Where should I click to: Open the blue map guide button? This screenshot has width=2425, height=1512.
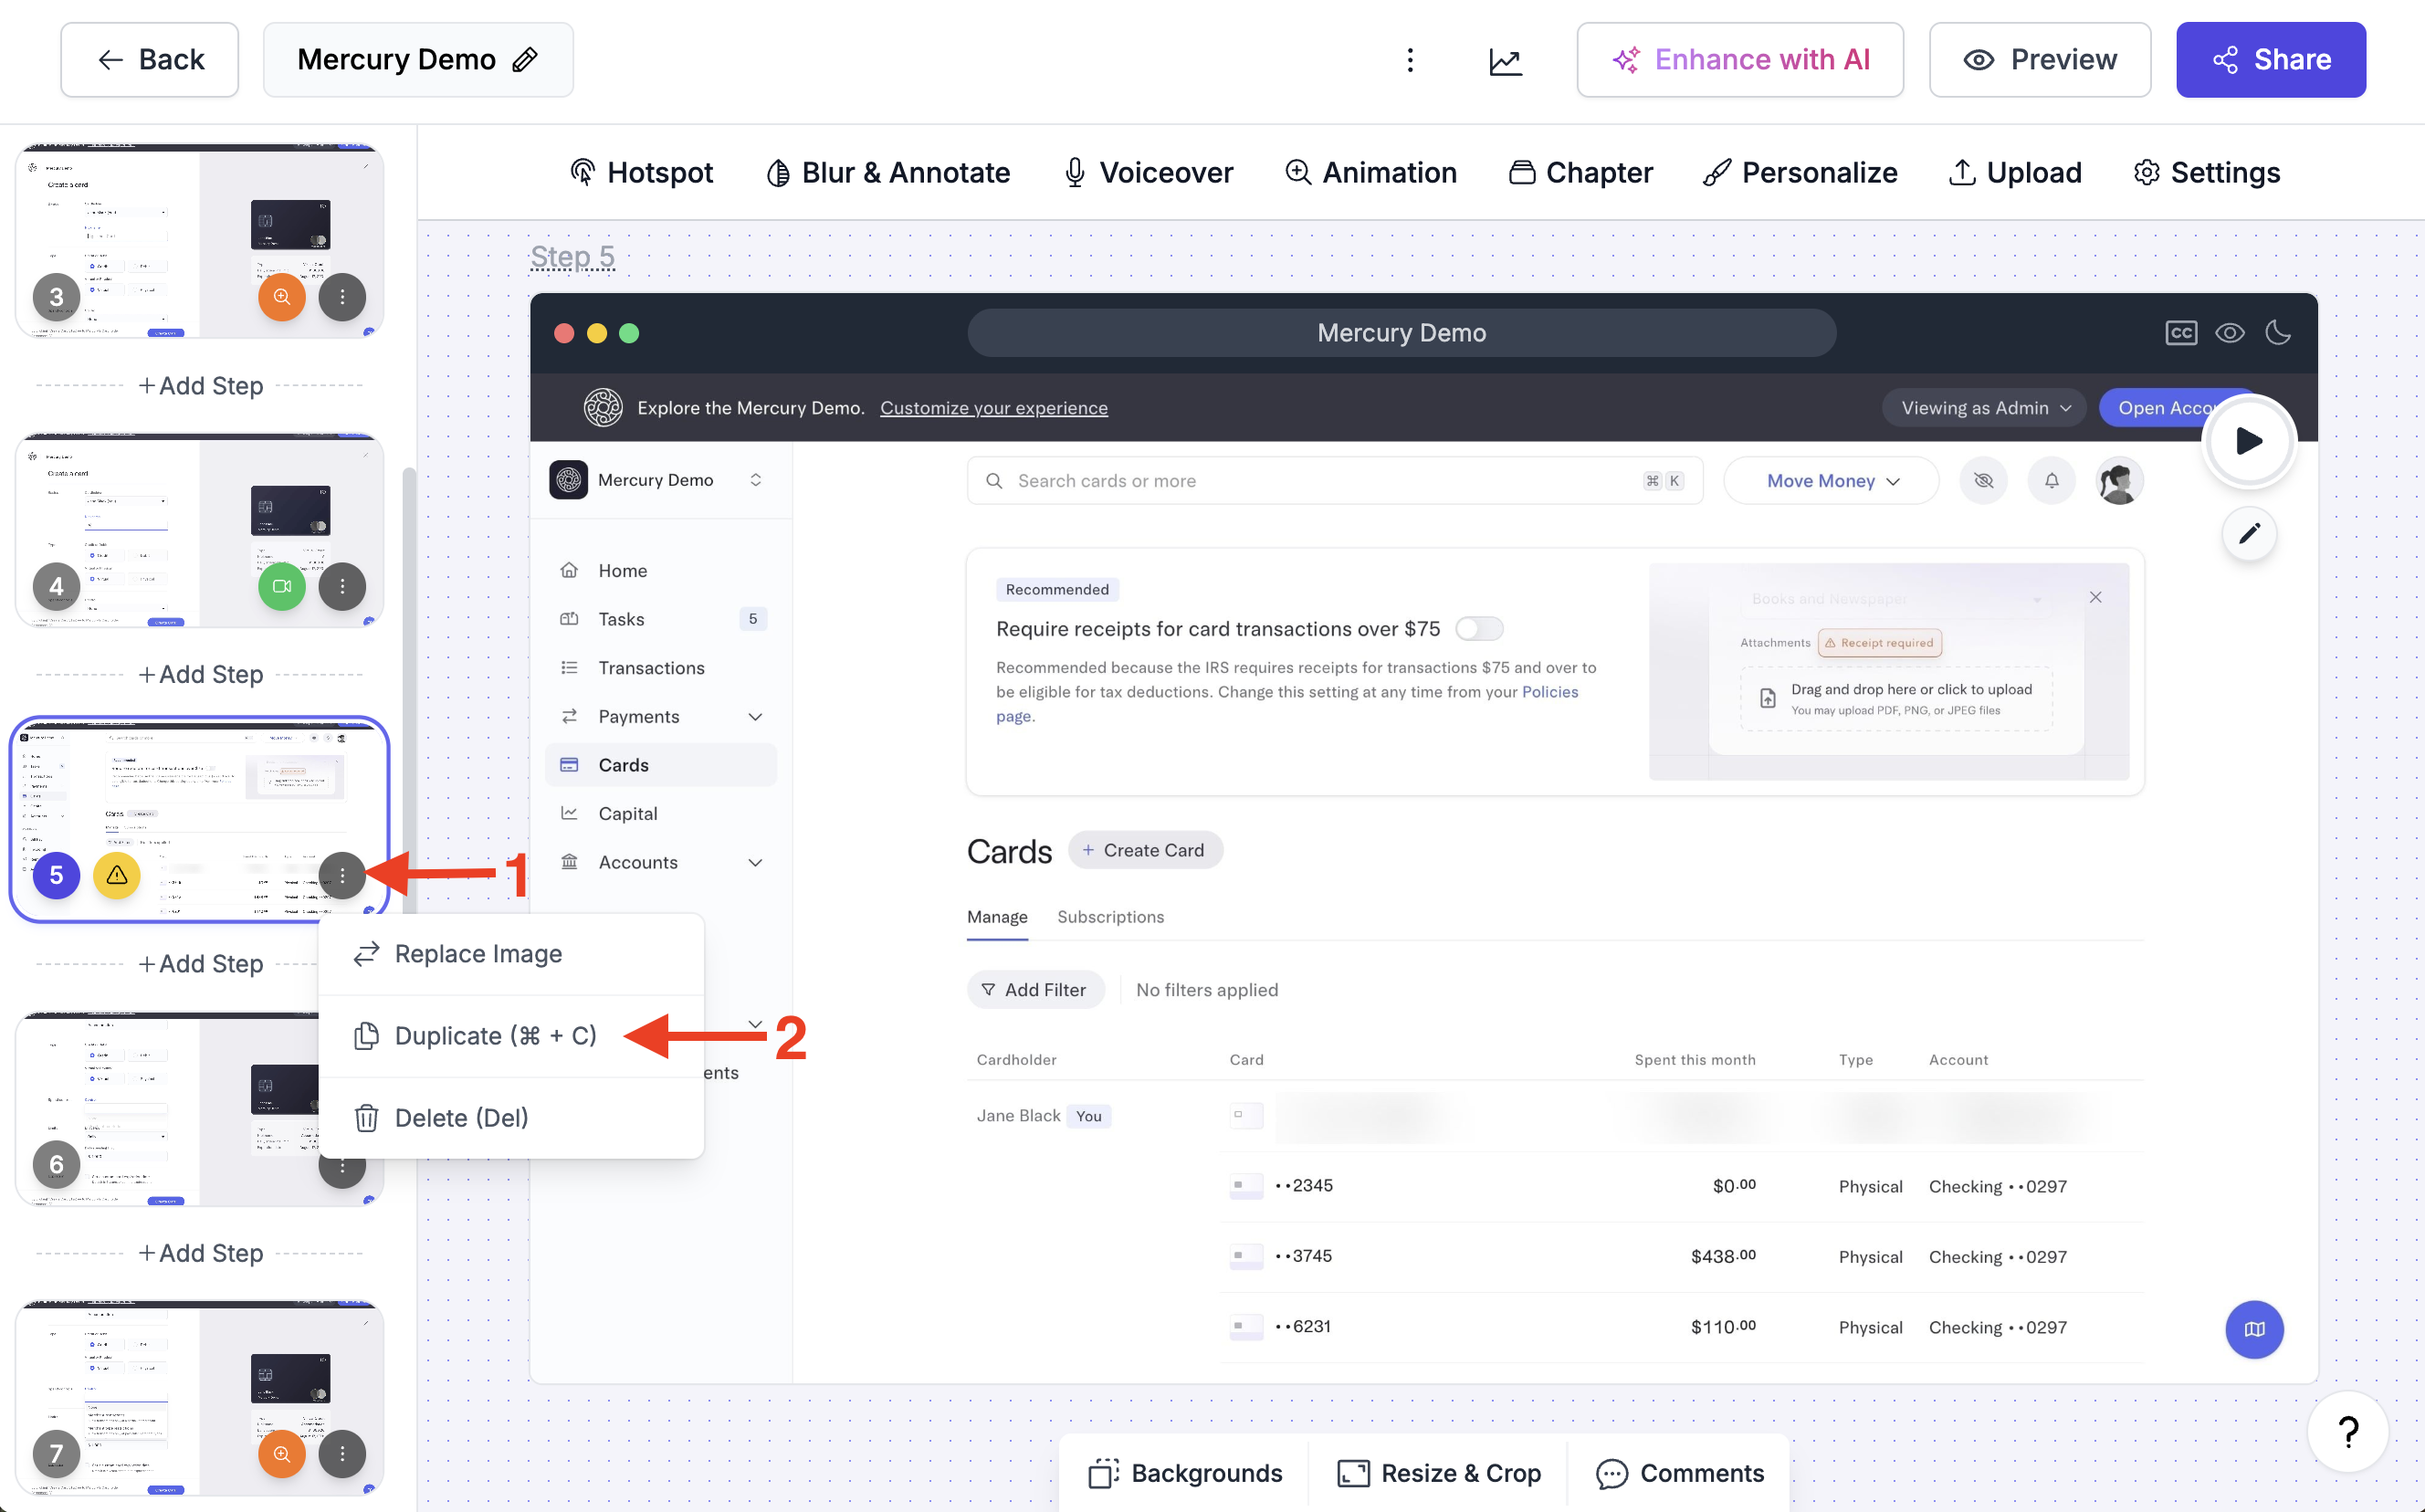(x=2254, y=1329)
